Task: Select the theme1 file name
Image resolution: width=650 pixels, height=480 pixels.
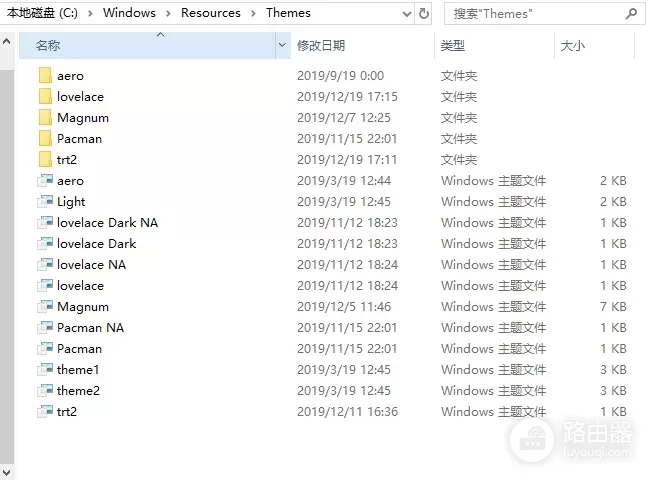Action: 78,369
